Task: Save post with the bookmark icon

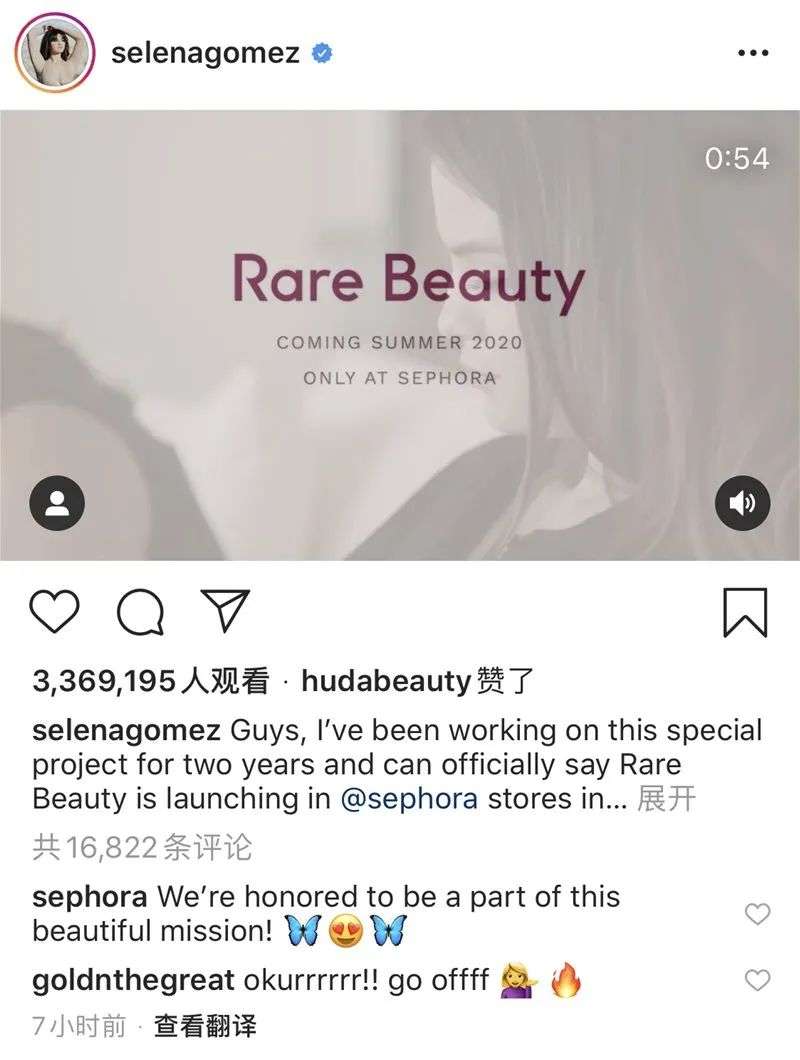Action: 744,611
